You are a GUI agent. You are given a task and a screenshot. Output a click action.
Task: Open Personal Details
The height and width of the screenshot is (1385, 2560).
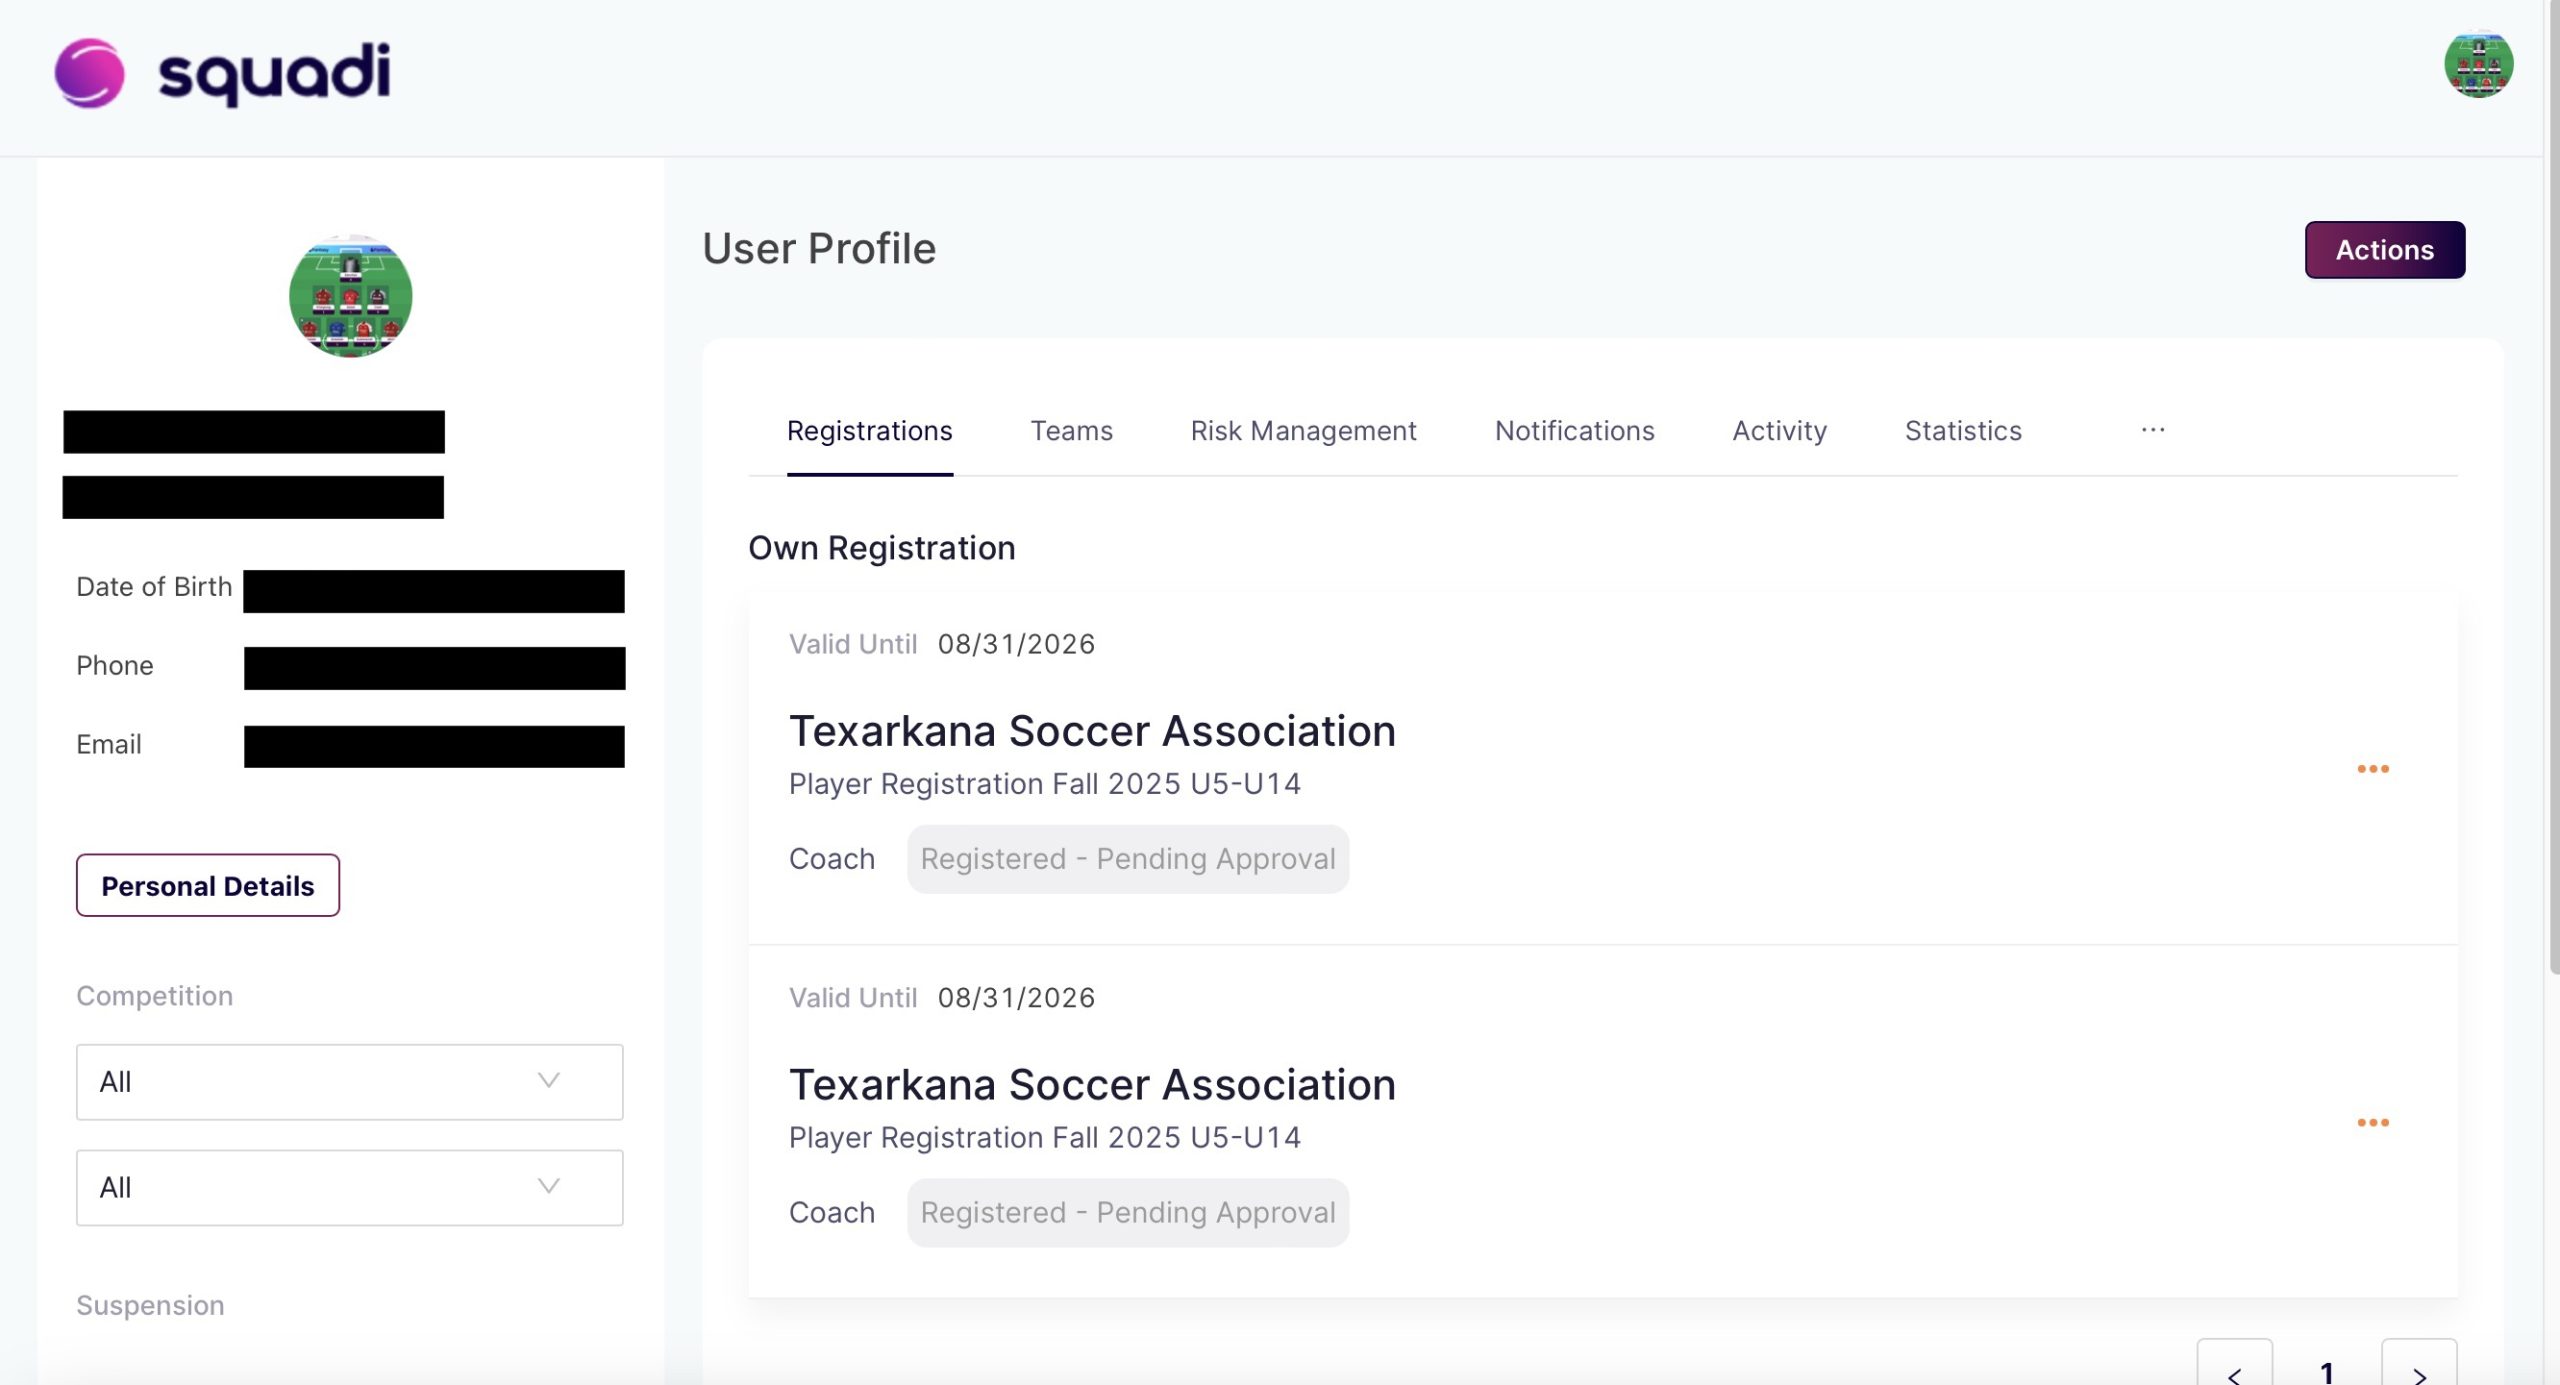(x=207, y=884)
